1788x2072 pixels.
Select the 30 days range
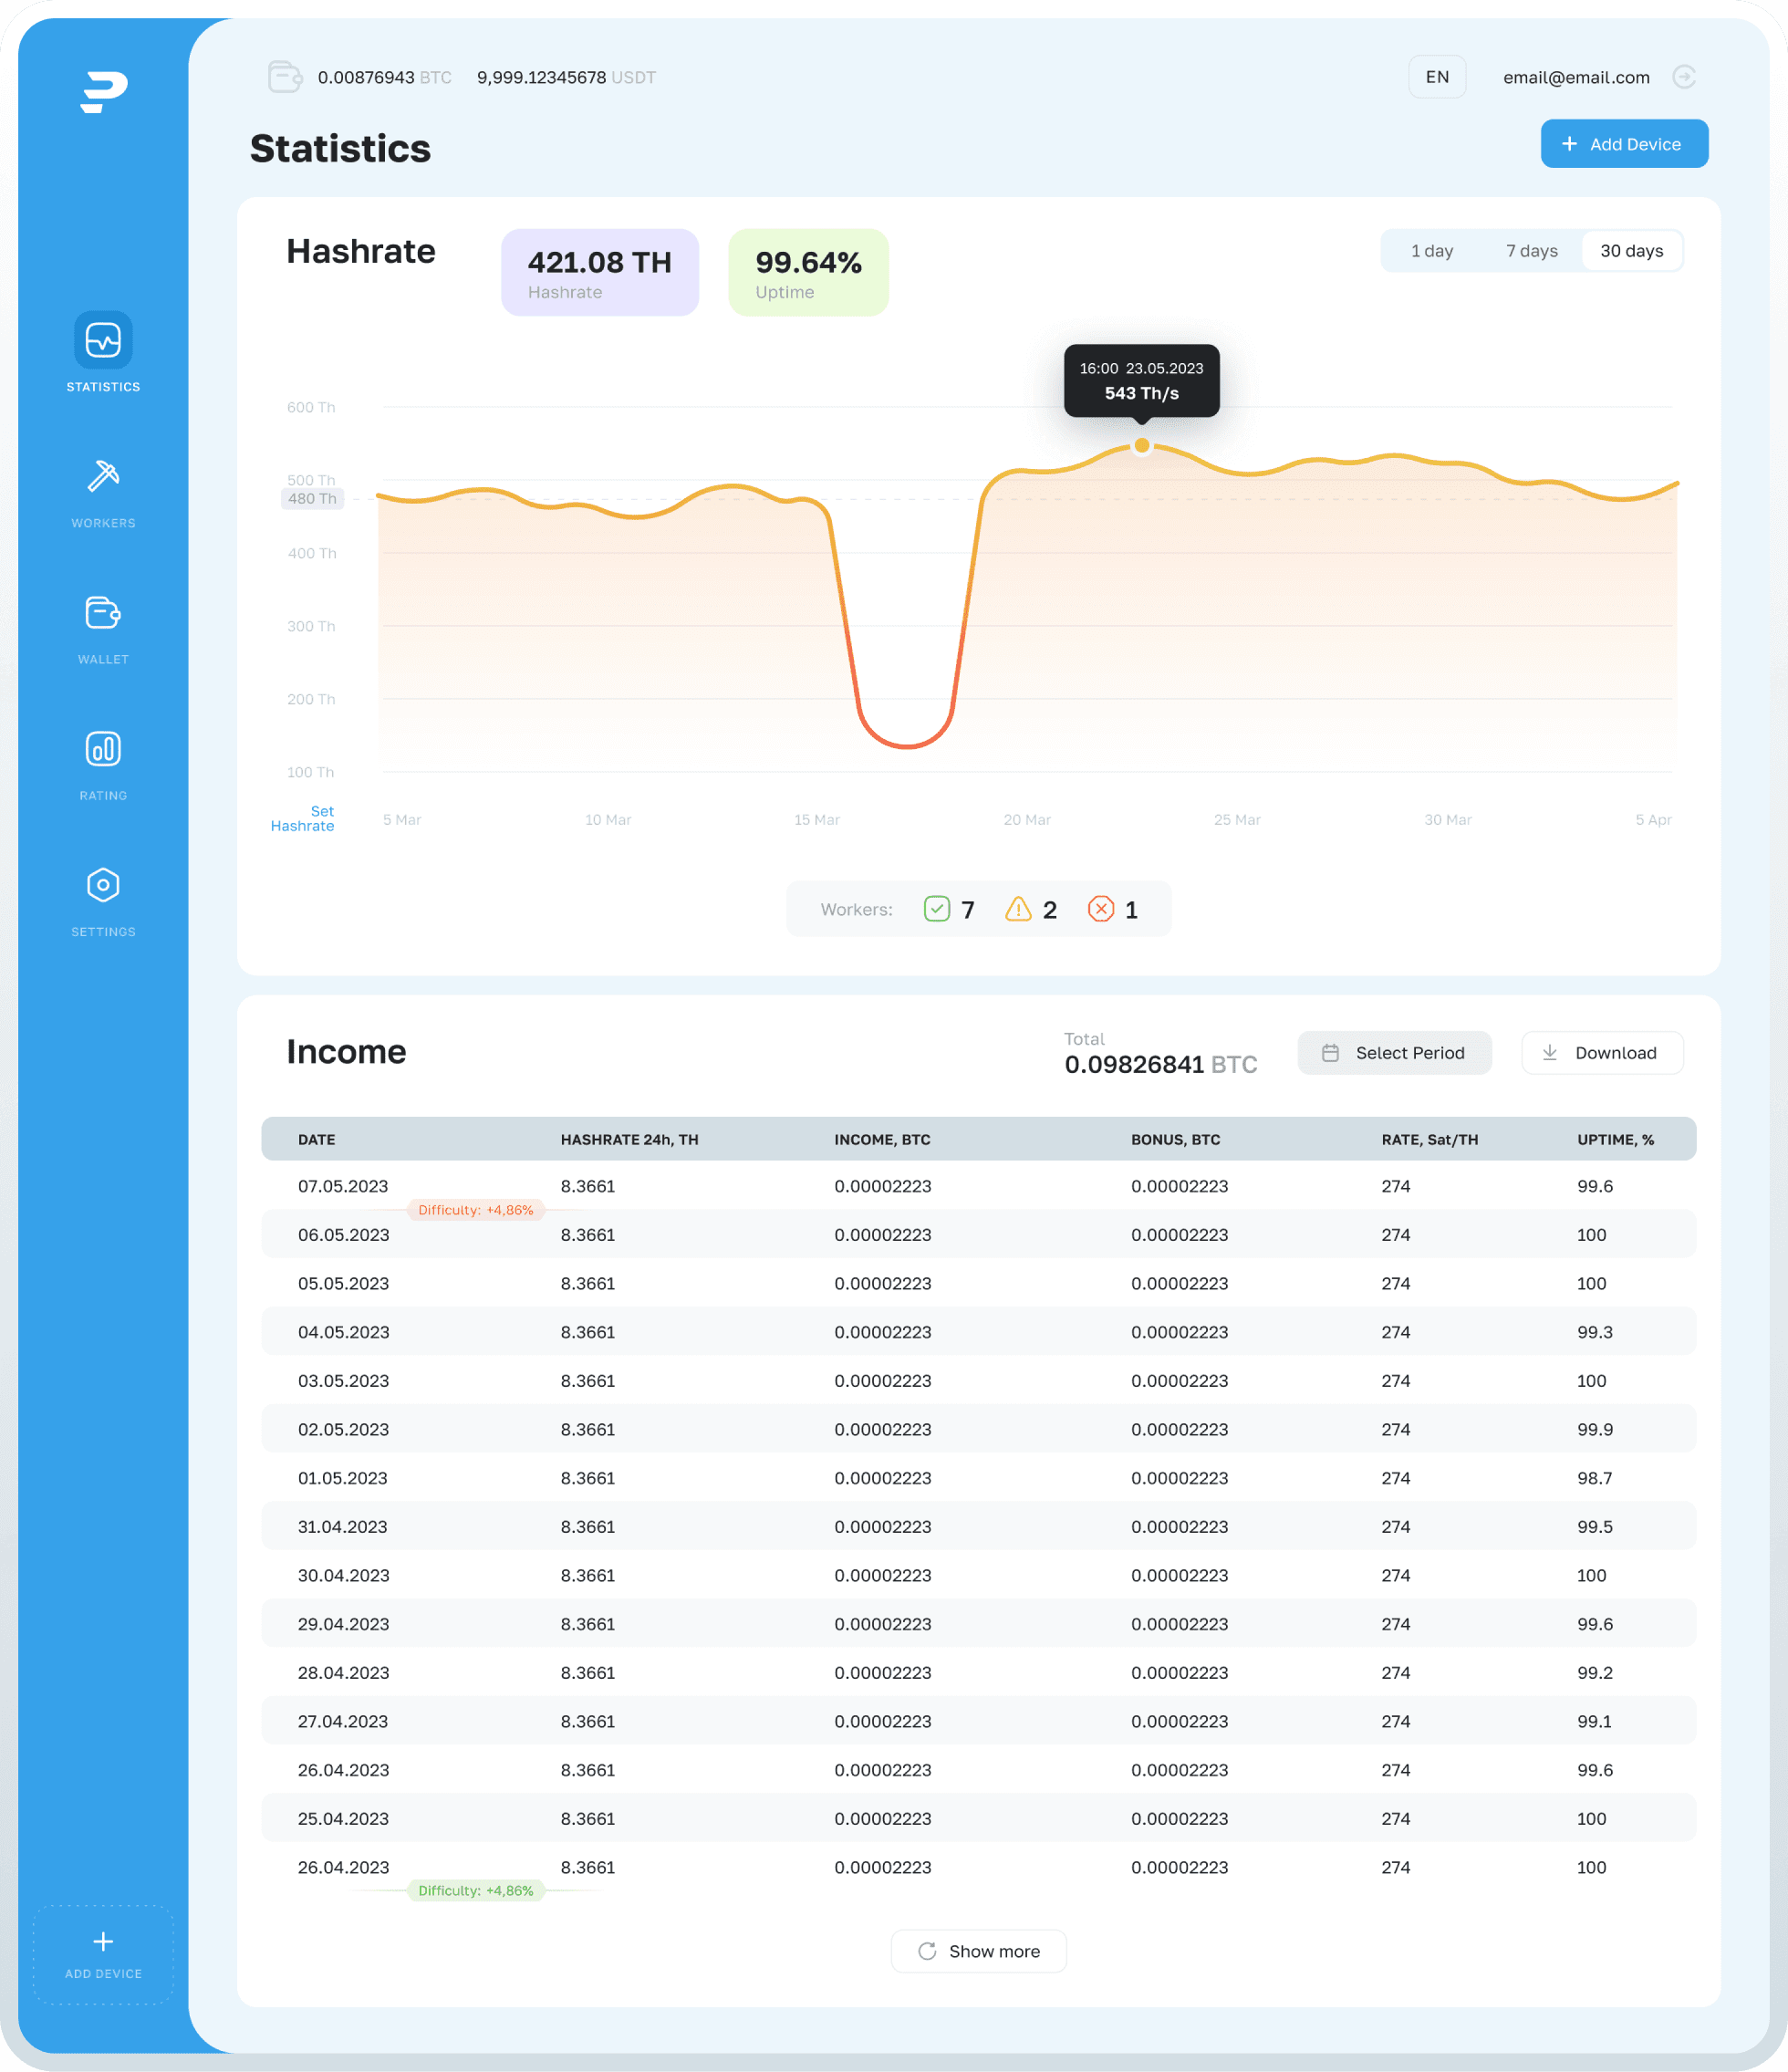click(x=1631, y=251)
